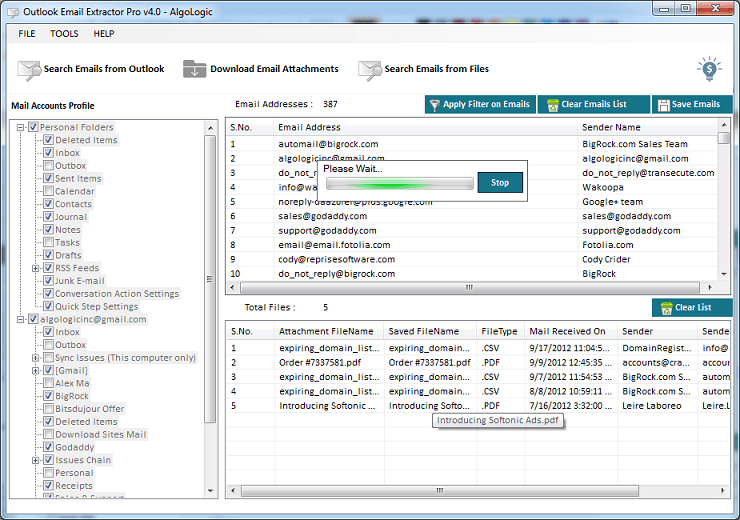
Task: Select sales@godaddy.com in email address column
Action: 322,216
